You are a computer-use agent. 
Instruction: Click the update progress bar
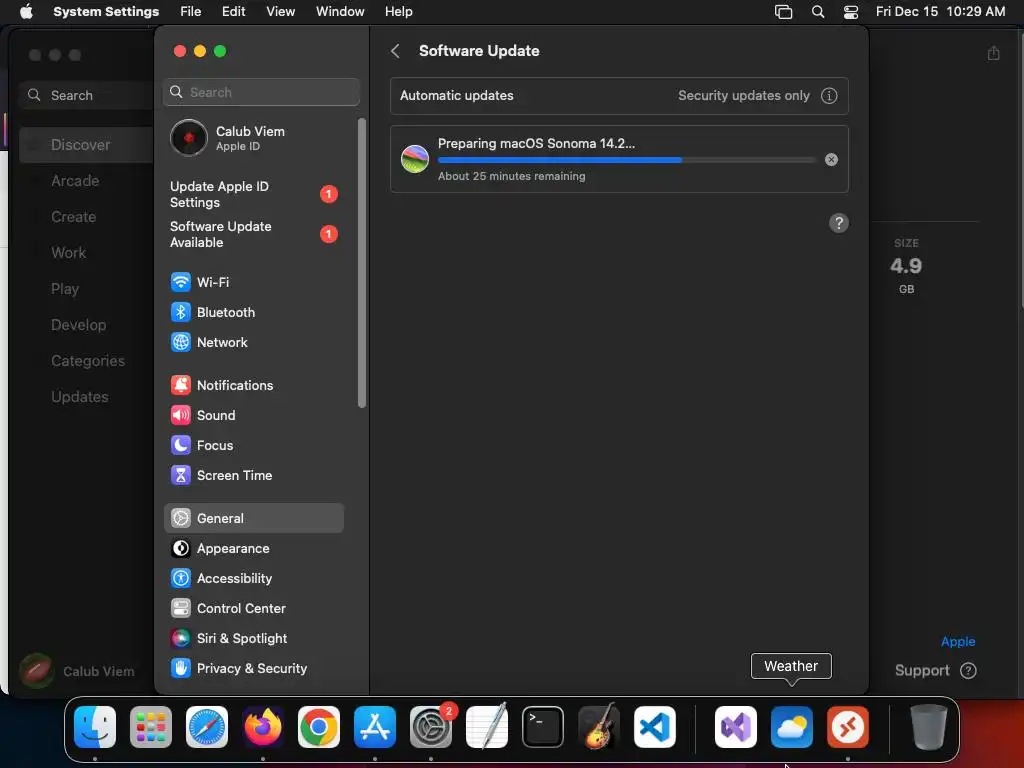pyautogui.click(x=626, y=159)
